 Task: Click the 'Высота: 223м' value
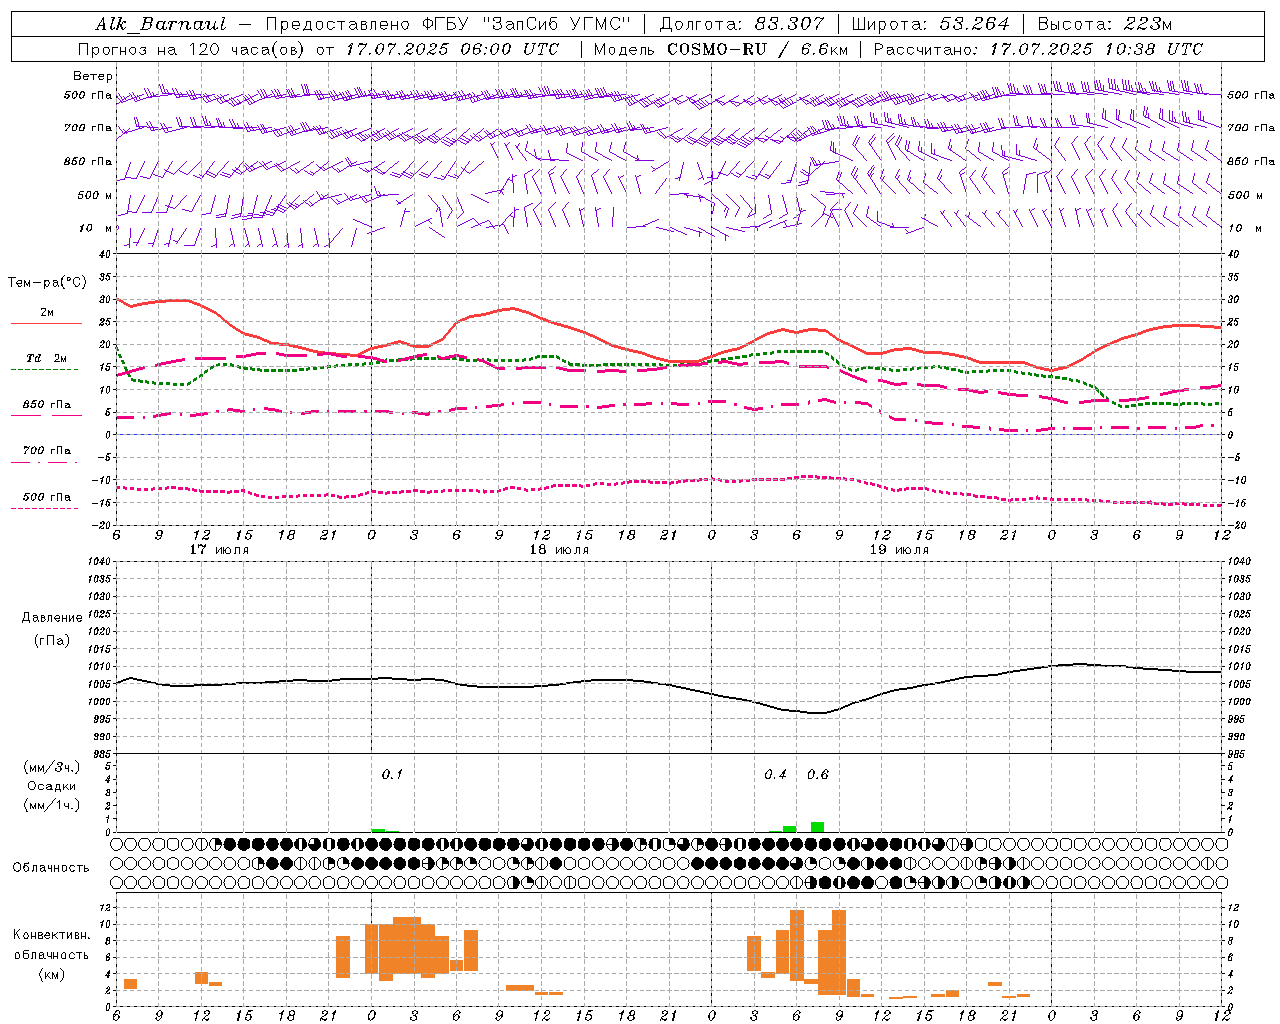point(1105,24)
